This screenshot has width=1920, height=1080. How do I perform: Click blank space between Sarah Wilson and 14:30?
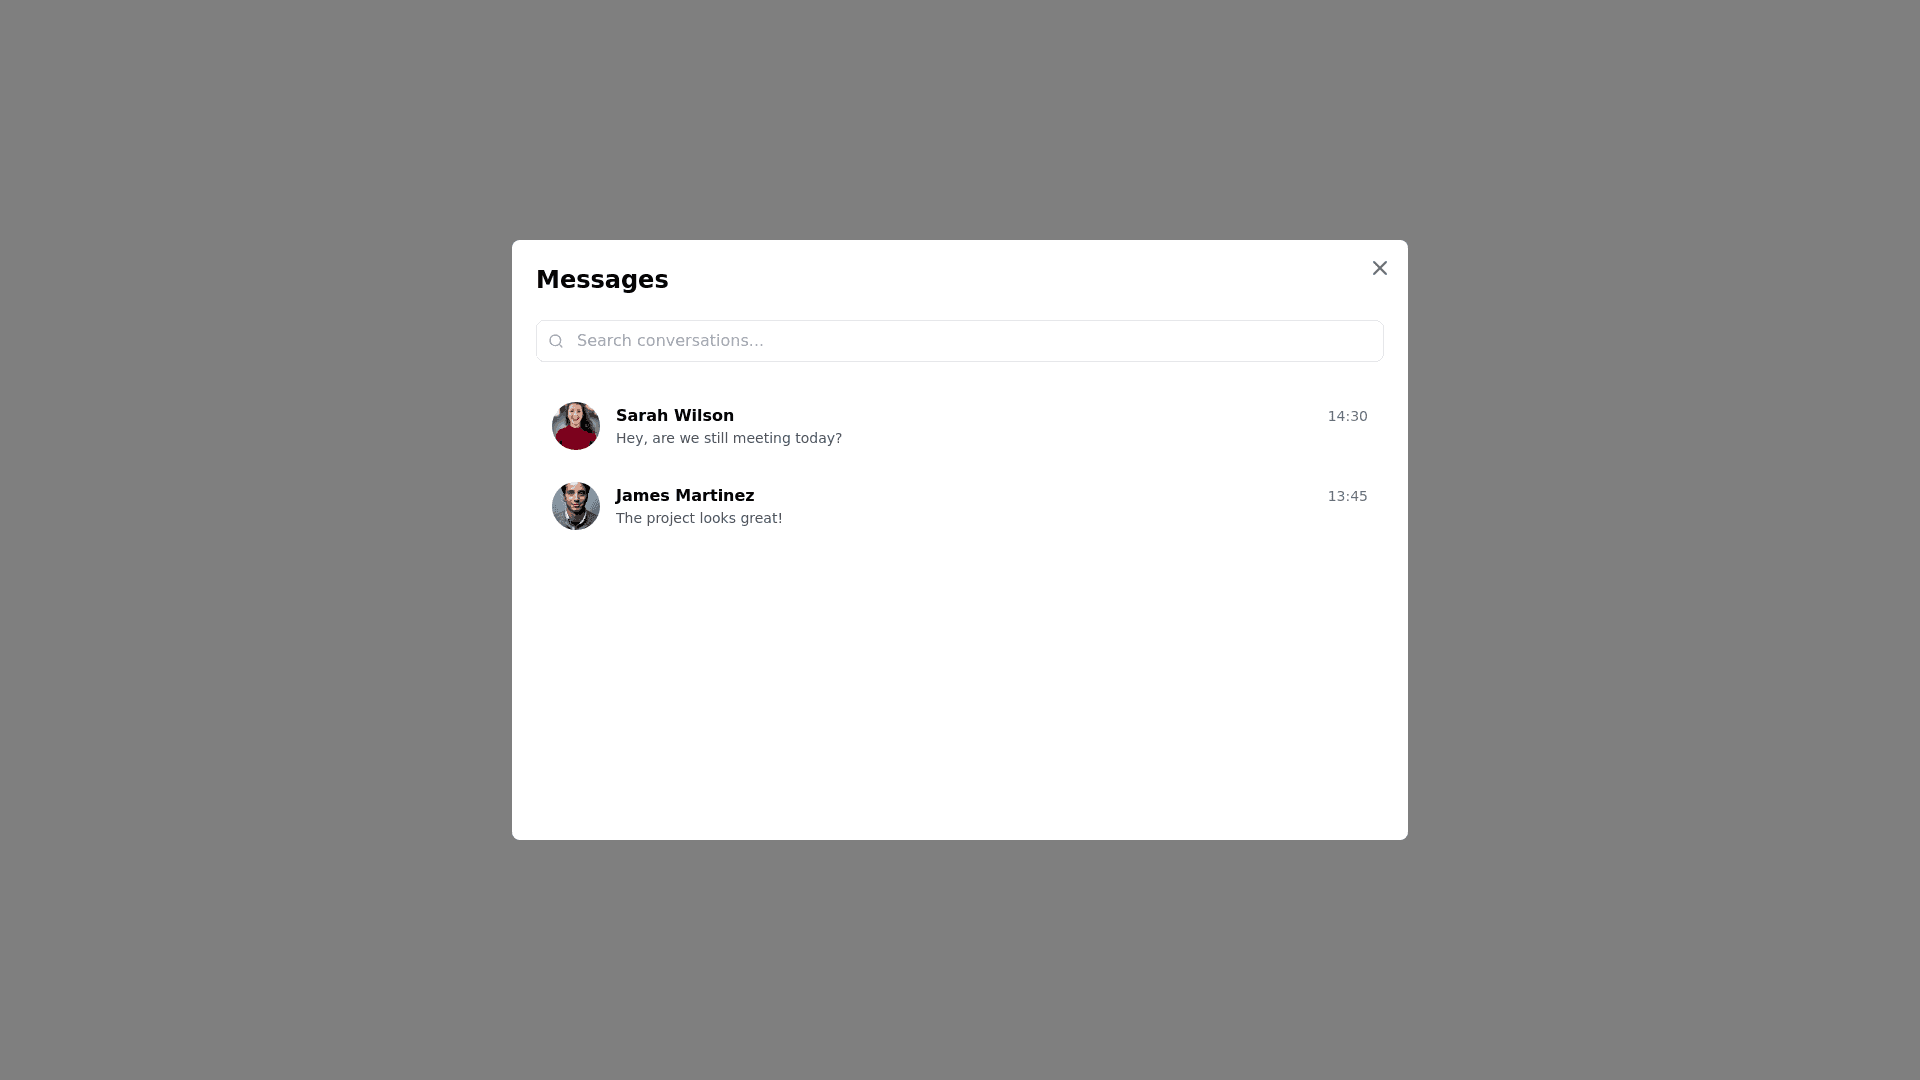click(1030, 416)
